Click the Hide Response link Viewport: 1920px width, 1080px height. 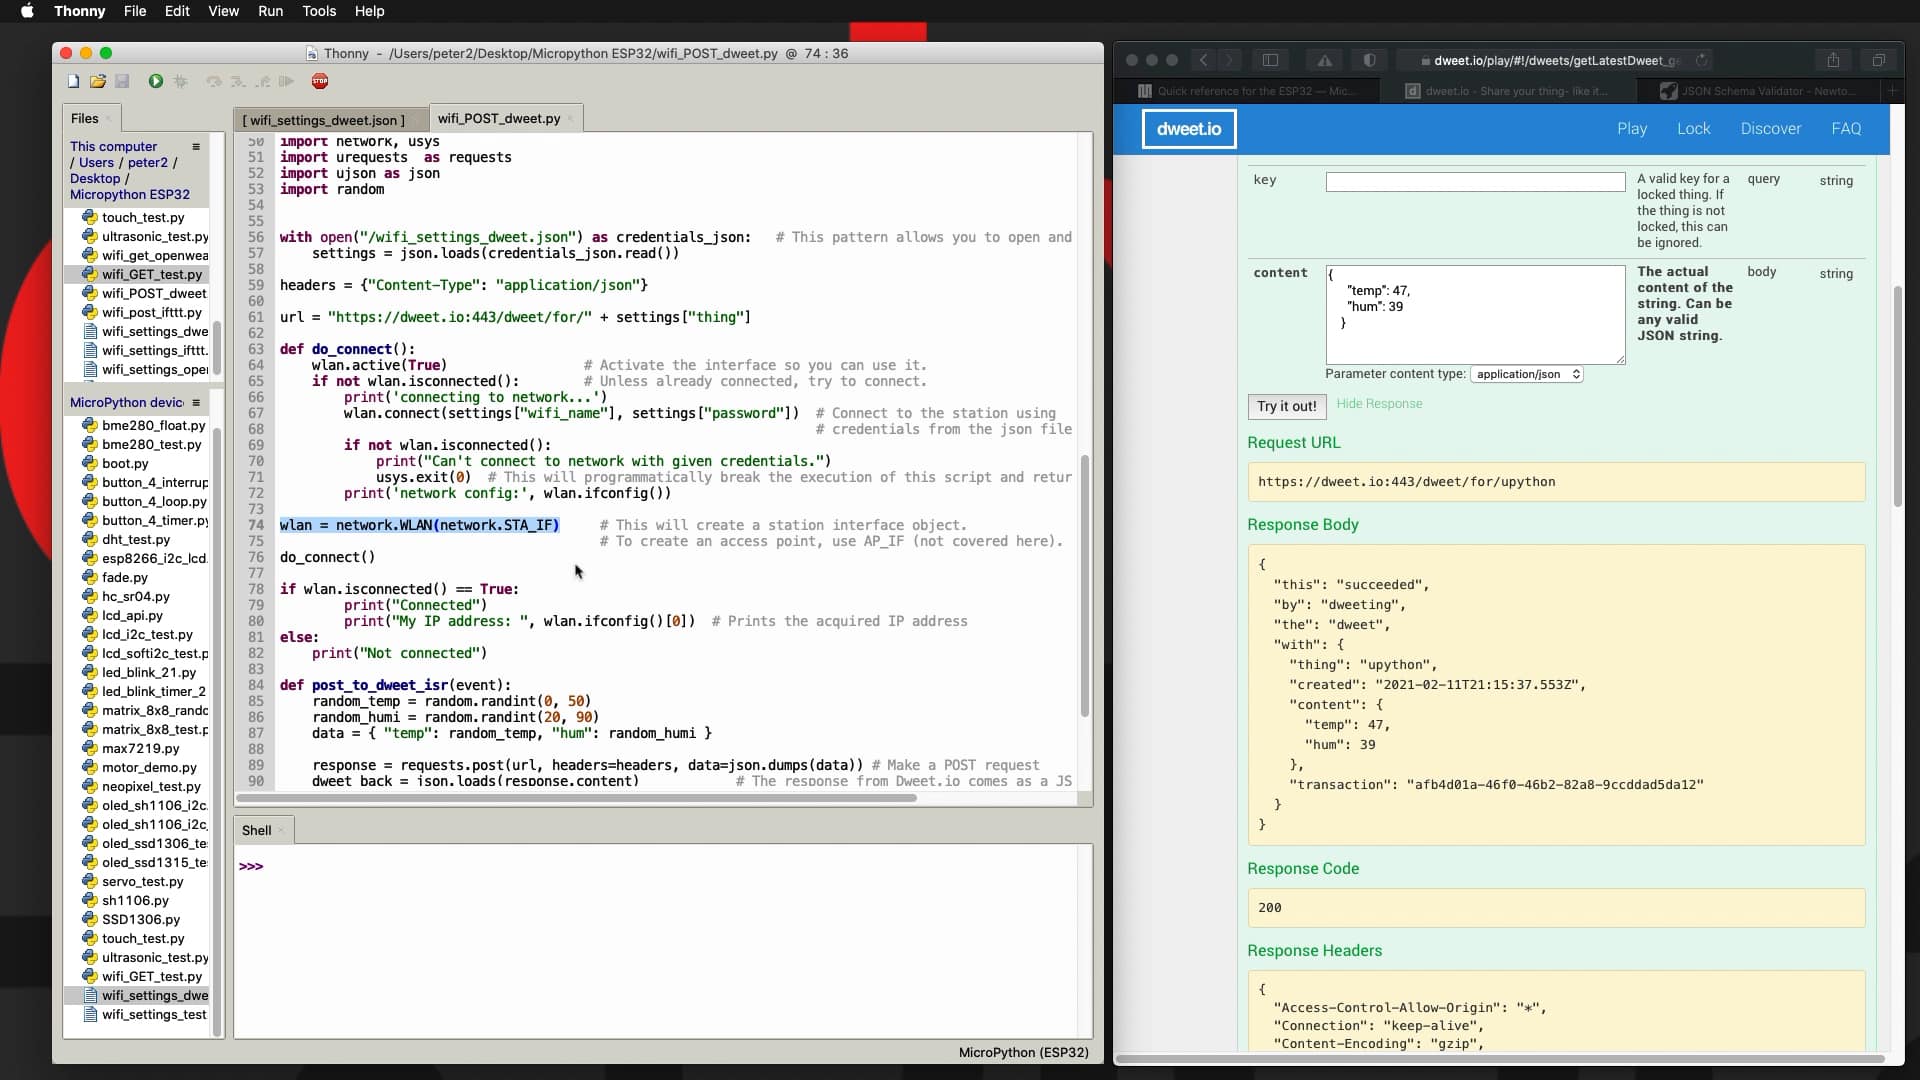1379,404
